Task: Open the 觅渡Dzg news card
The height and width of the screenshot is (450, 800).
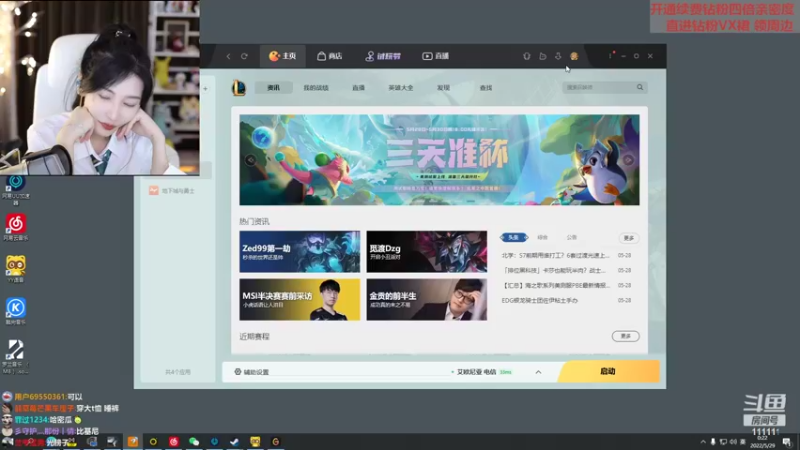Action: (x=427, y=252)
